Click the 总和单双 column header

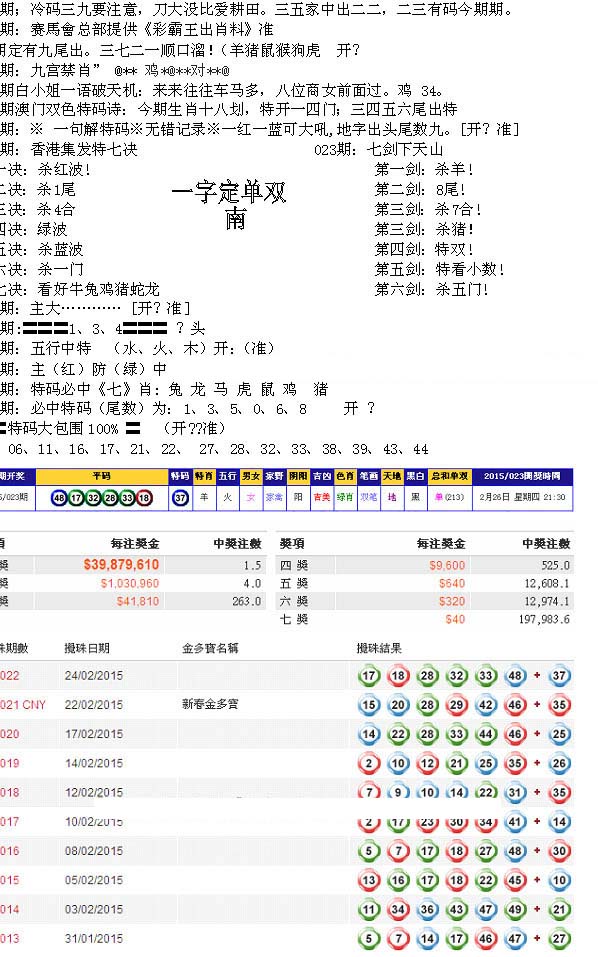click(449, 476)
